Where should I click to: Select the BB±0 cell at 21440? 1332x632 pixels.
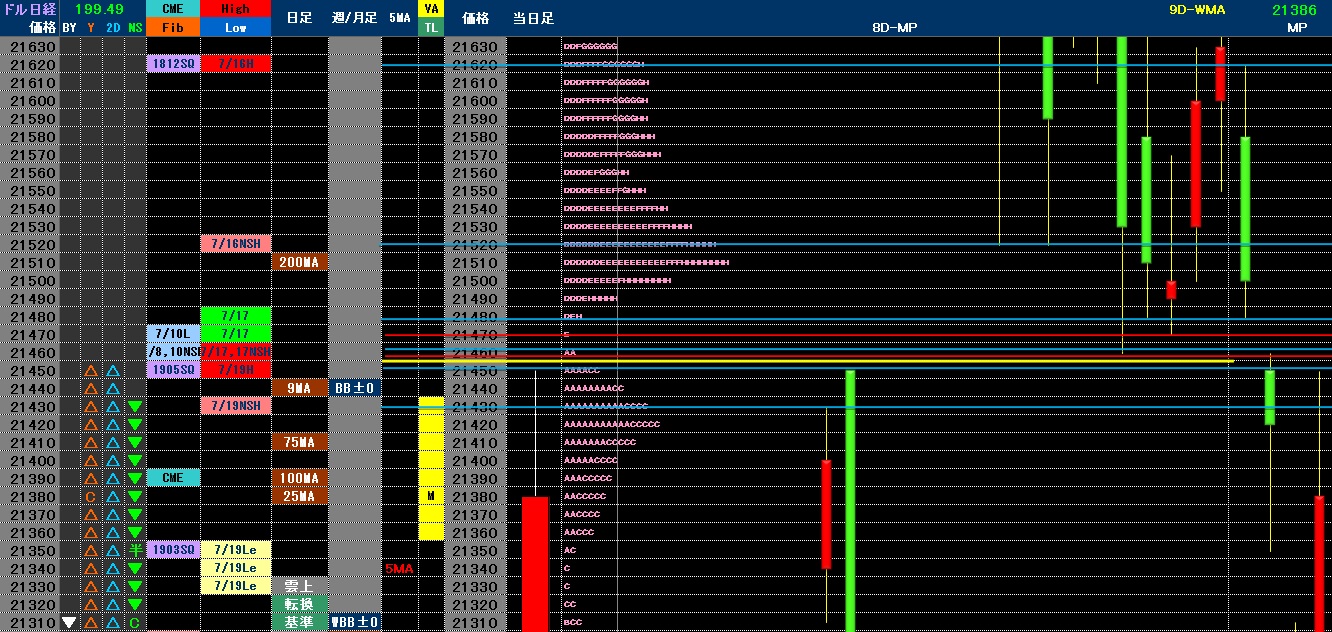pos(355,388)
